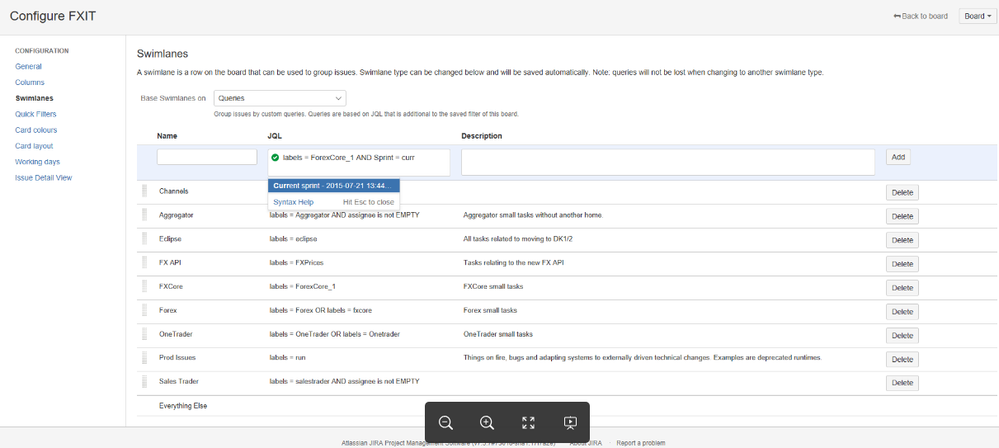Click the new swimlane Description input field
The image size is (999, 448).
(x=668, y=162)
